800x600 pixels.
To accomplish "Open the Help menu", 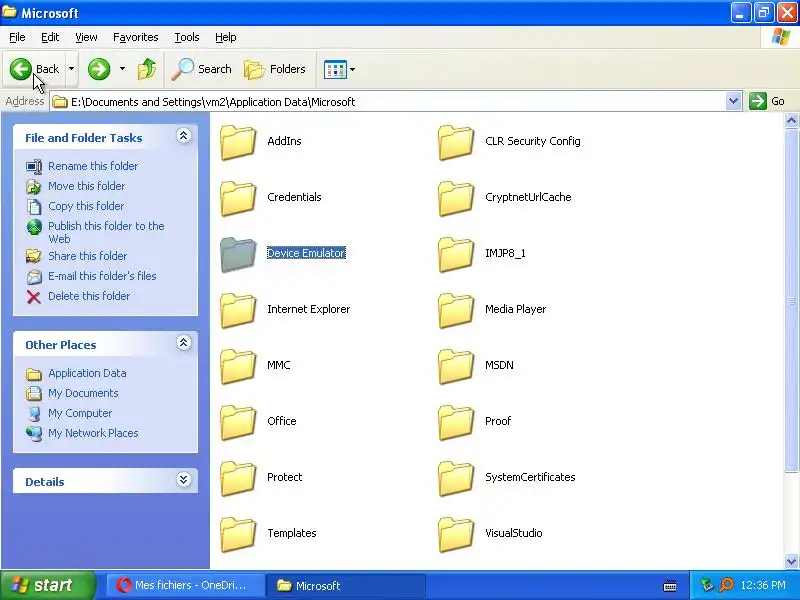I will tap(226, 37).
